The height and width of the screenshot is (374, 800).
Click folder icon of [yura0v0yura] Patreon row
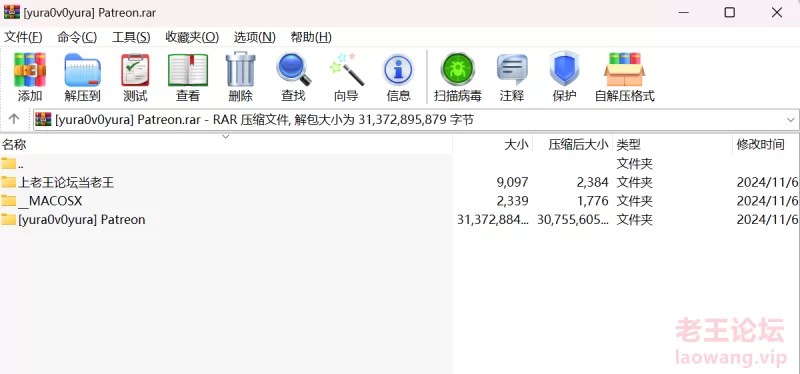coord(8,219)
